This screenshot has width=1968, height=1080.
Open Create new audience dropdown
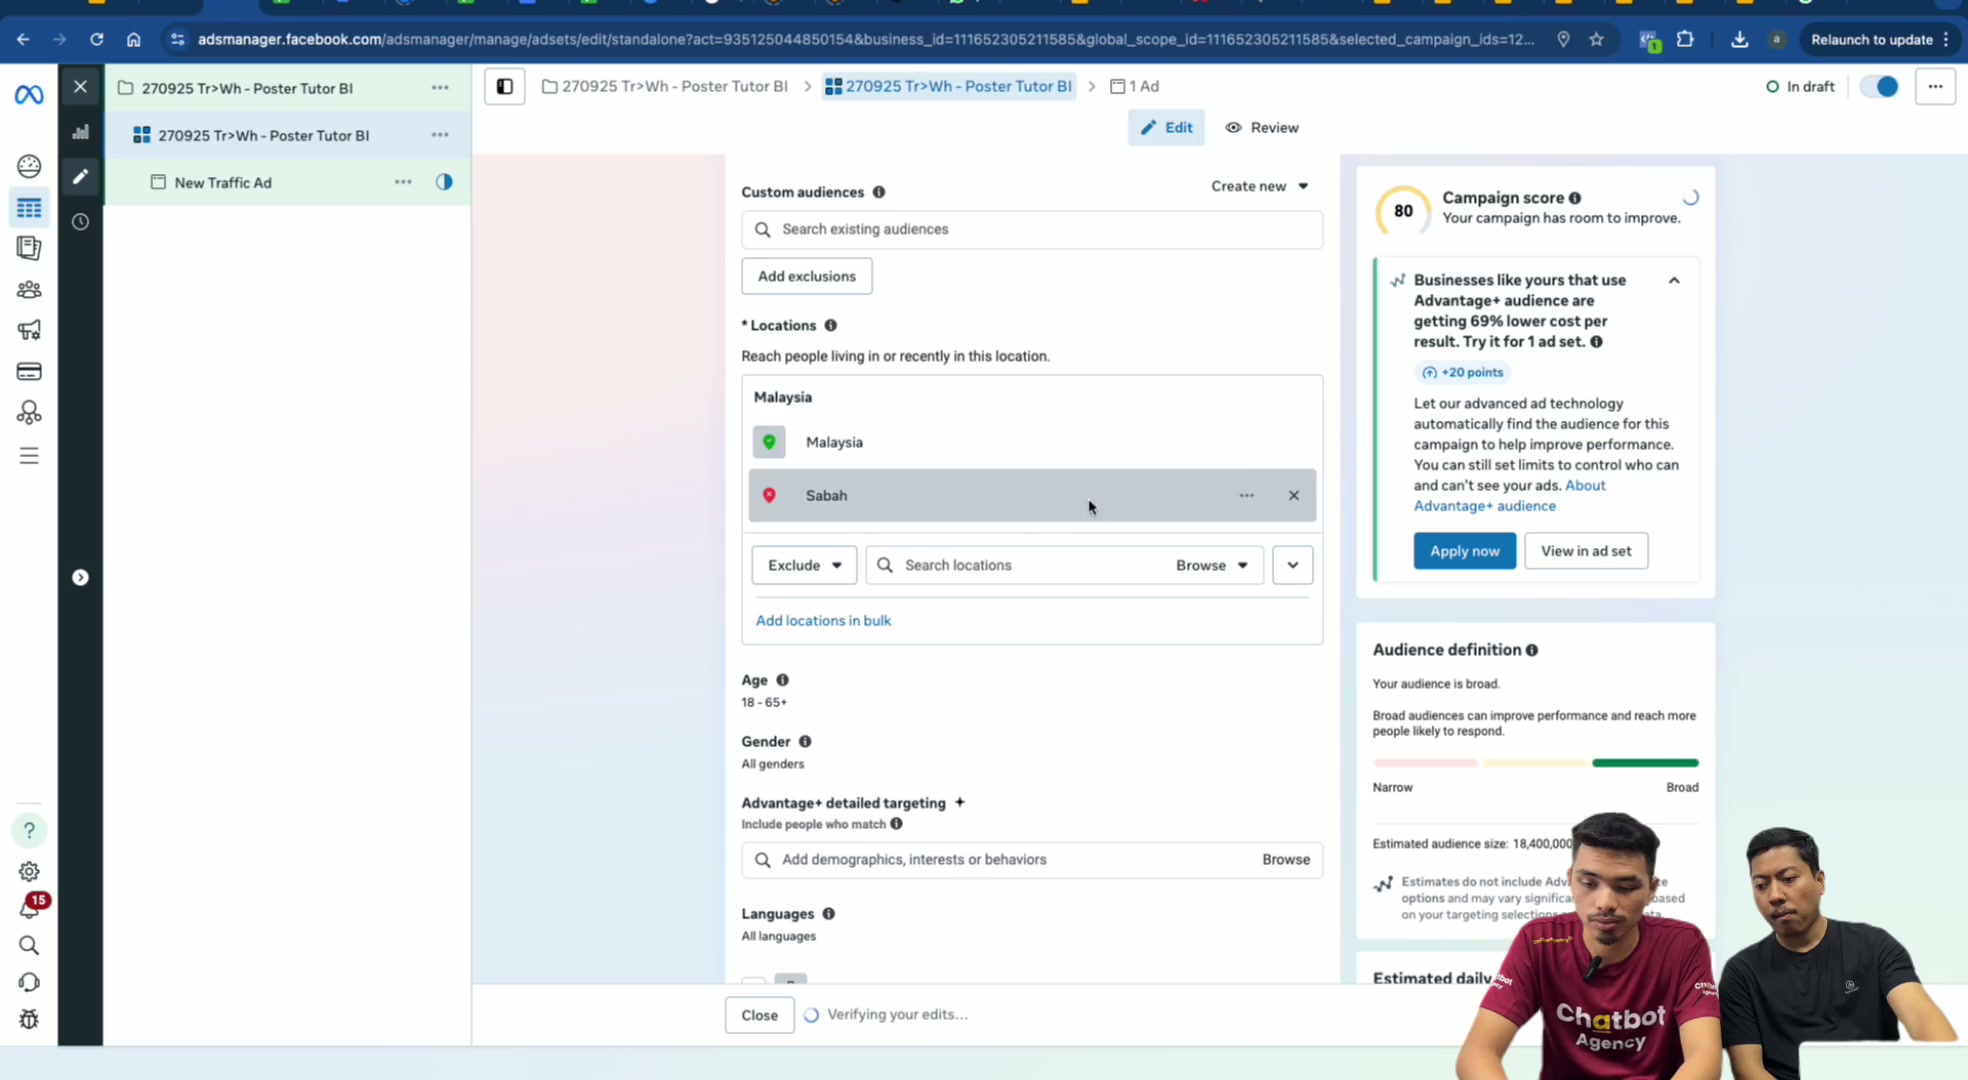coord(1260,186)
